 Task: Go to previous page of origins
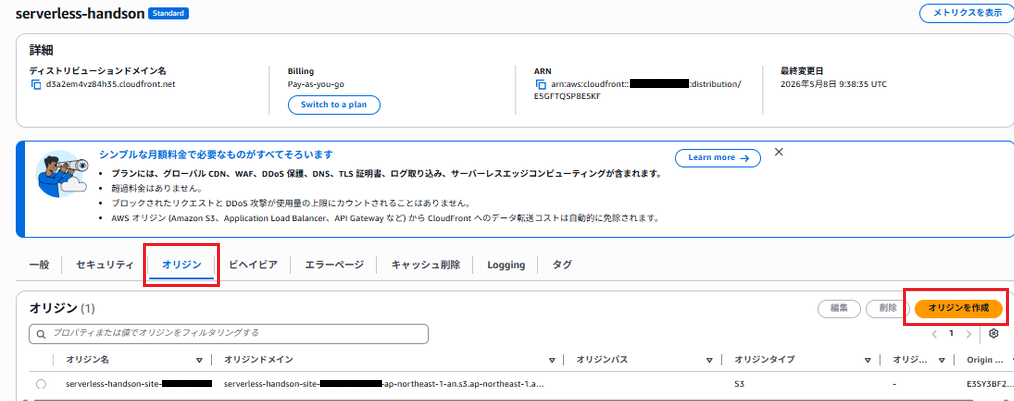934,334
